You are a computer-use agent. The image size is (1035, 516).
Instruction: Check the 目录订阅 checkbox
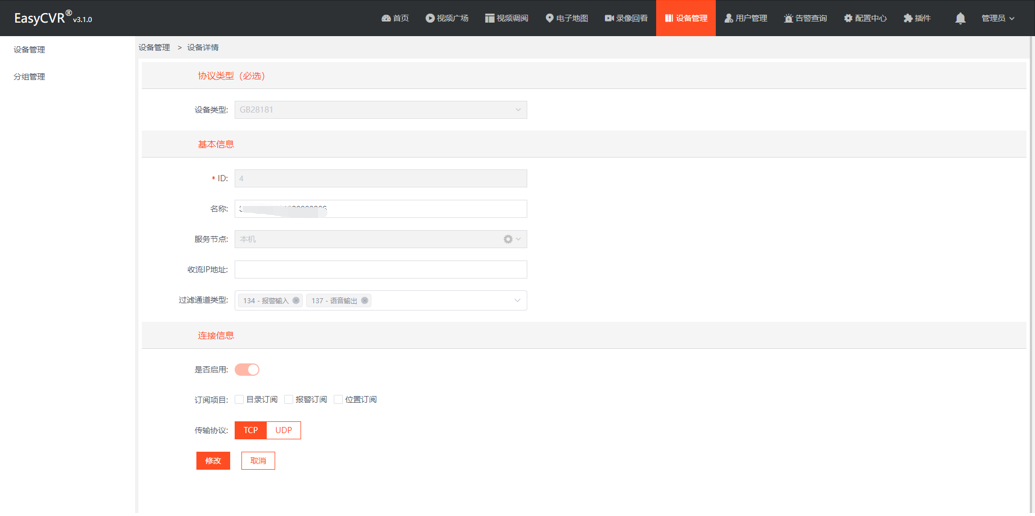click(239, 399)
